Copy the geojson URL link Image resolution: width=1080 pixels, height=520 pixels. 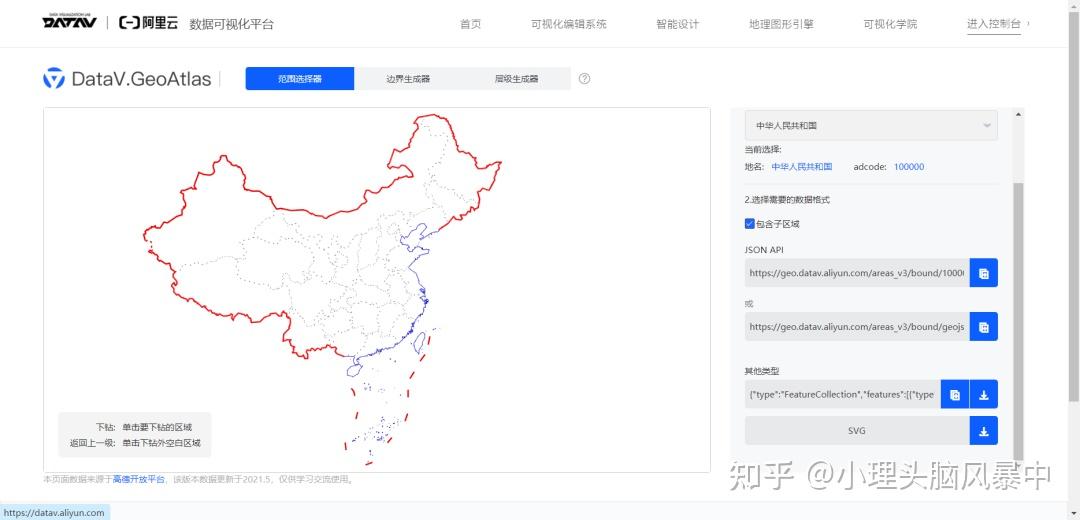(x=984, y=326)
